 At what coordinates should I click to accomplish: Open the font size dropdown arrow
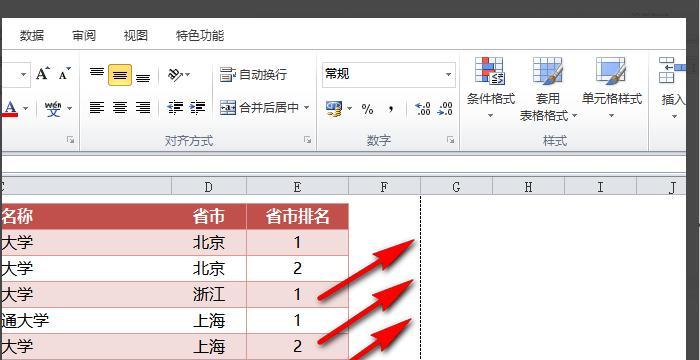[x=24, y=75]
